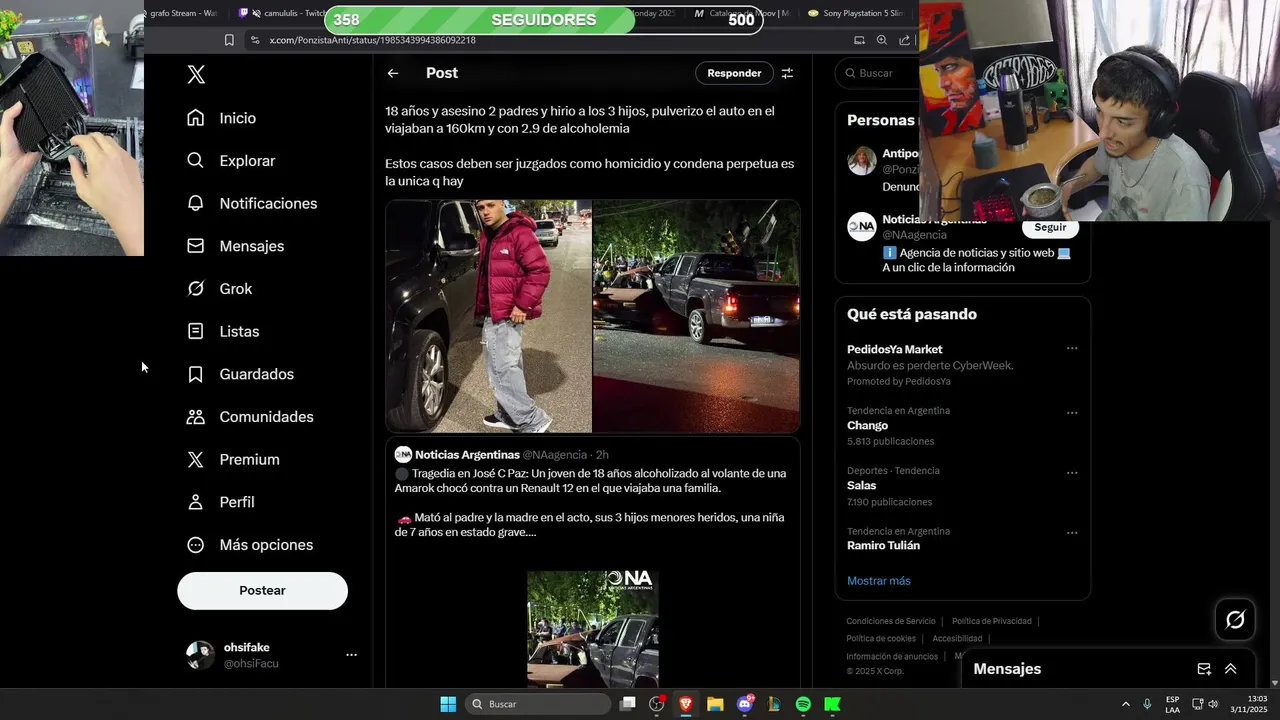
Task: Open Condiciones de Servicio link
Action: 891,621
